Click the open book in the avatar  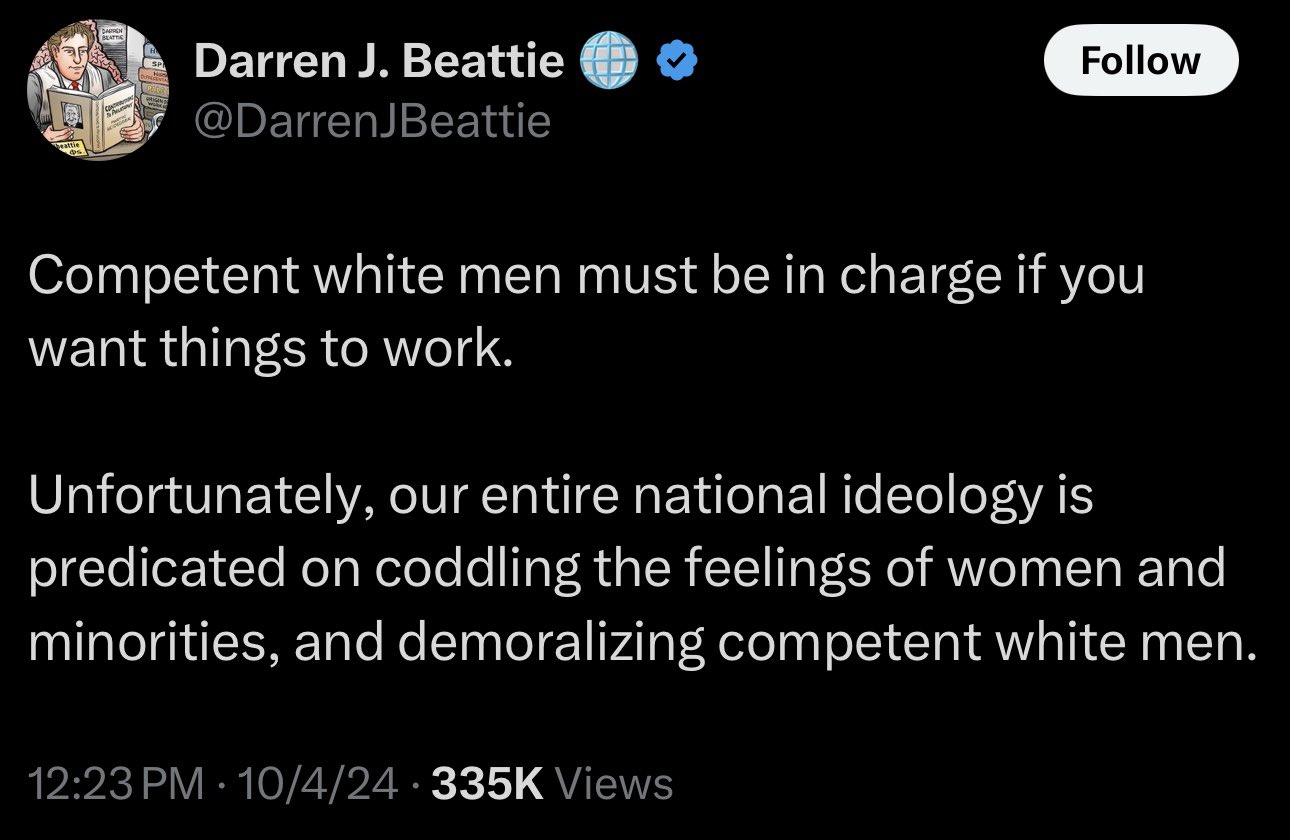88,113
